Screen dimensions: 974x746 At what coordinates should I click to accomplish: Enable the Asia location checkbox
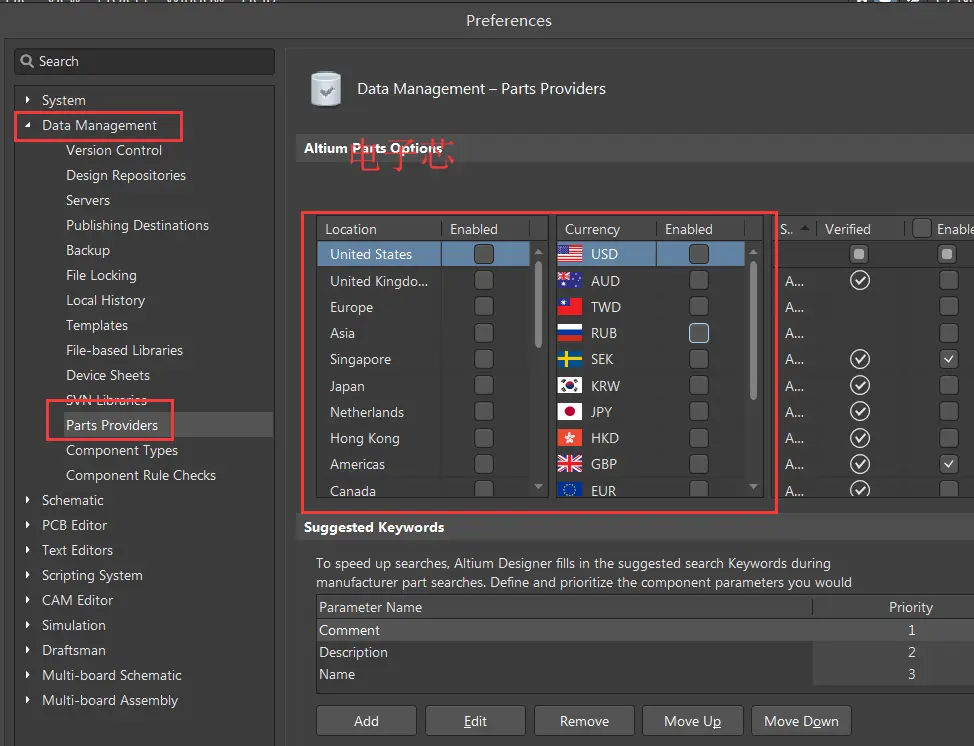pyautogui.click(x=484, y=333)
